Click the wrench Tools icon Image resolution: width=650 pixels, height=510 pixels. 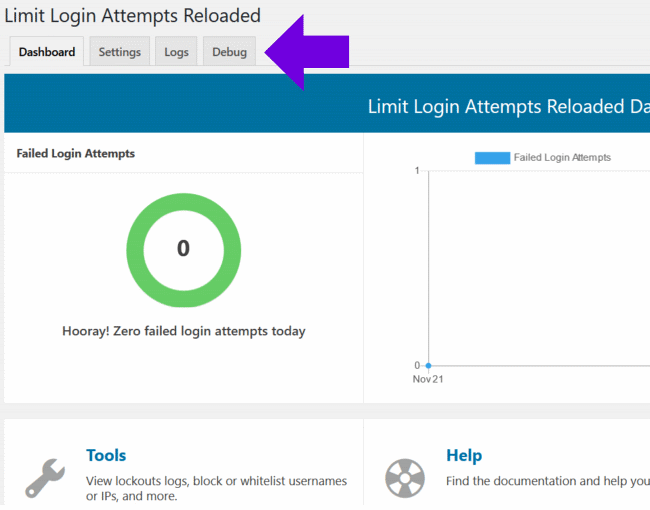coord(45,478)
